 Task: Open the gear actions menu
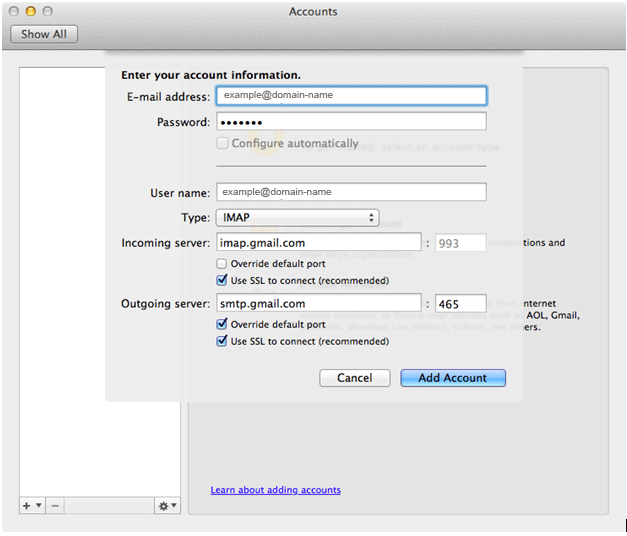click(167, 506)
